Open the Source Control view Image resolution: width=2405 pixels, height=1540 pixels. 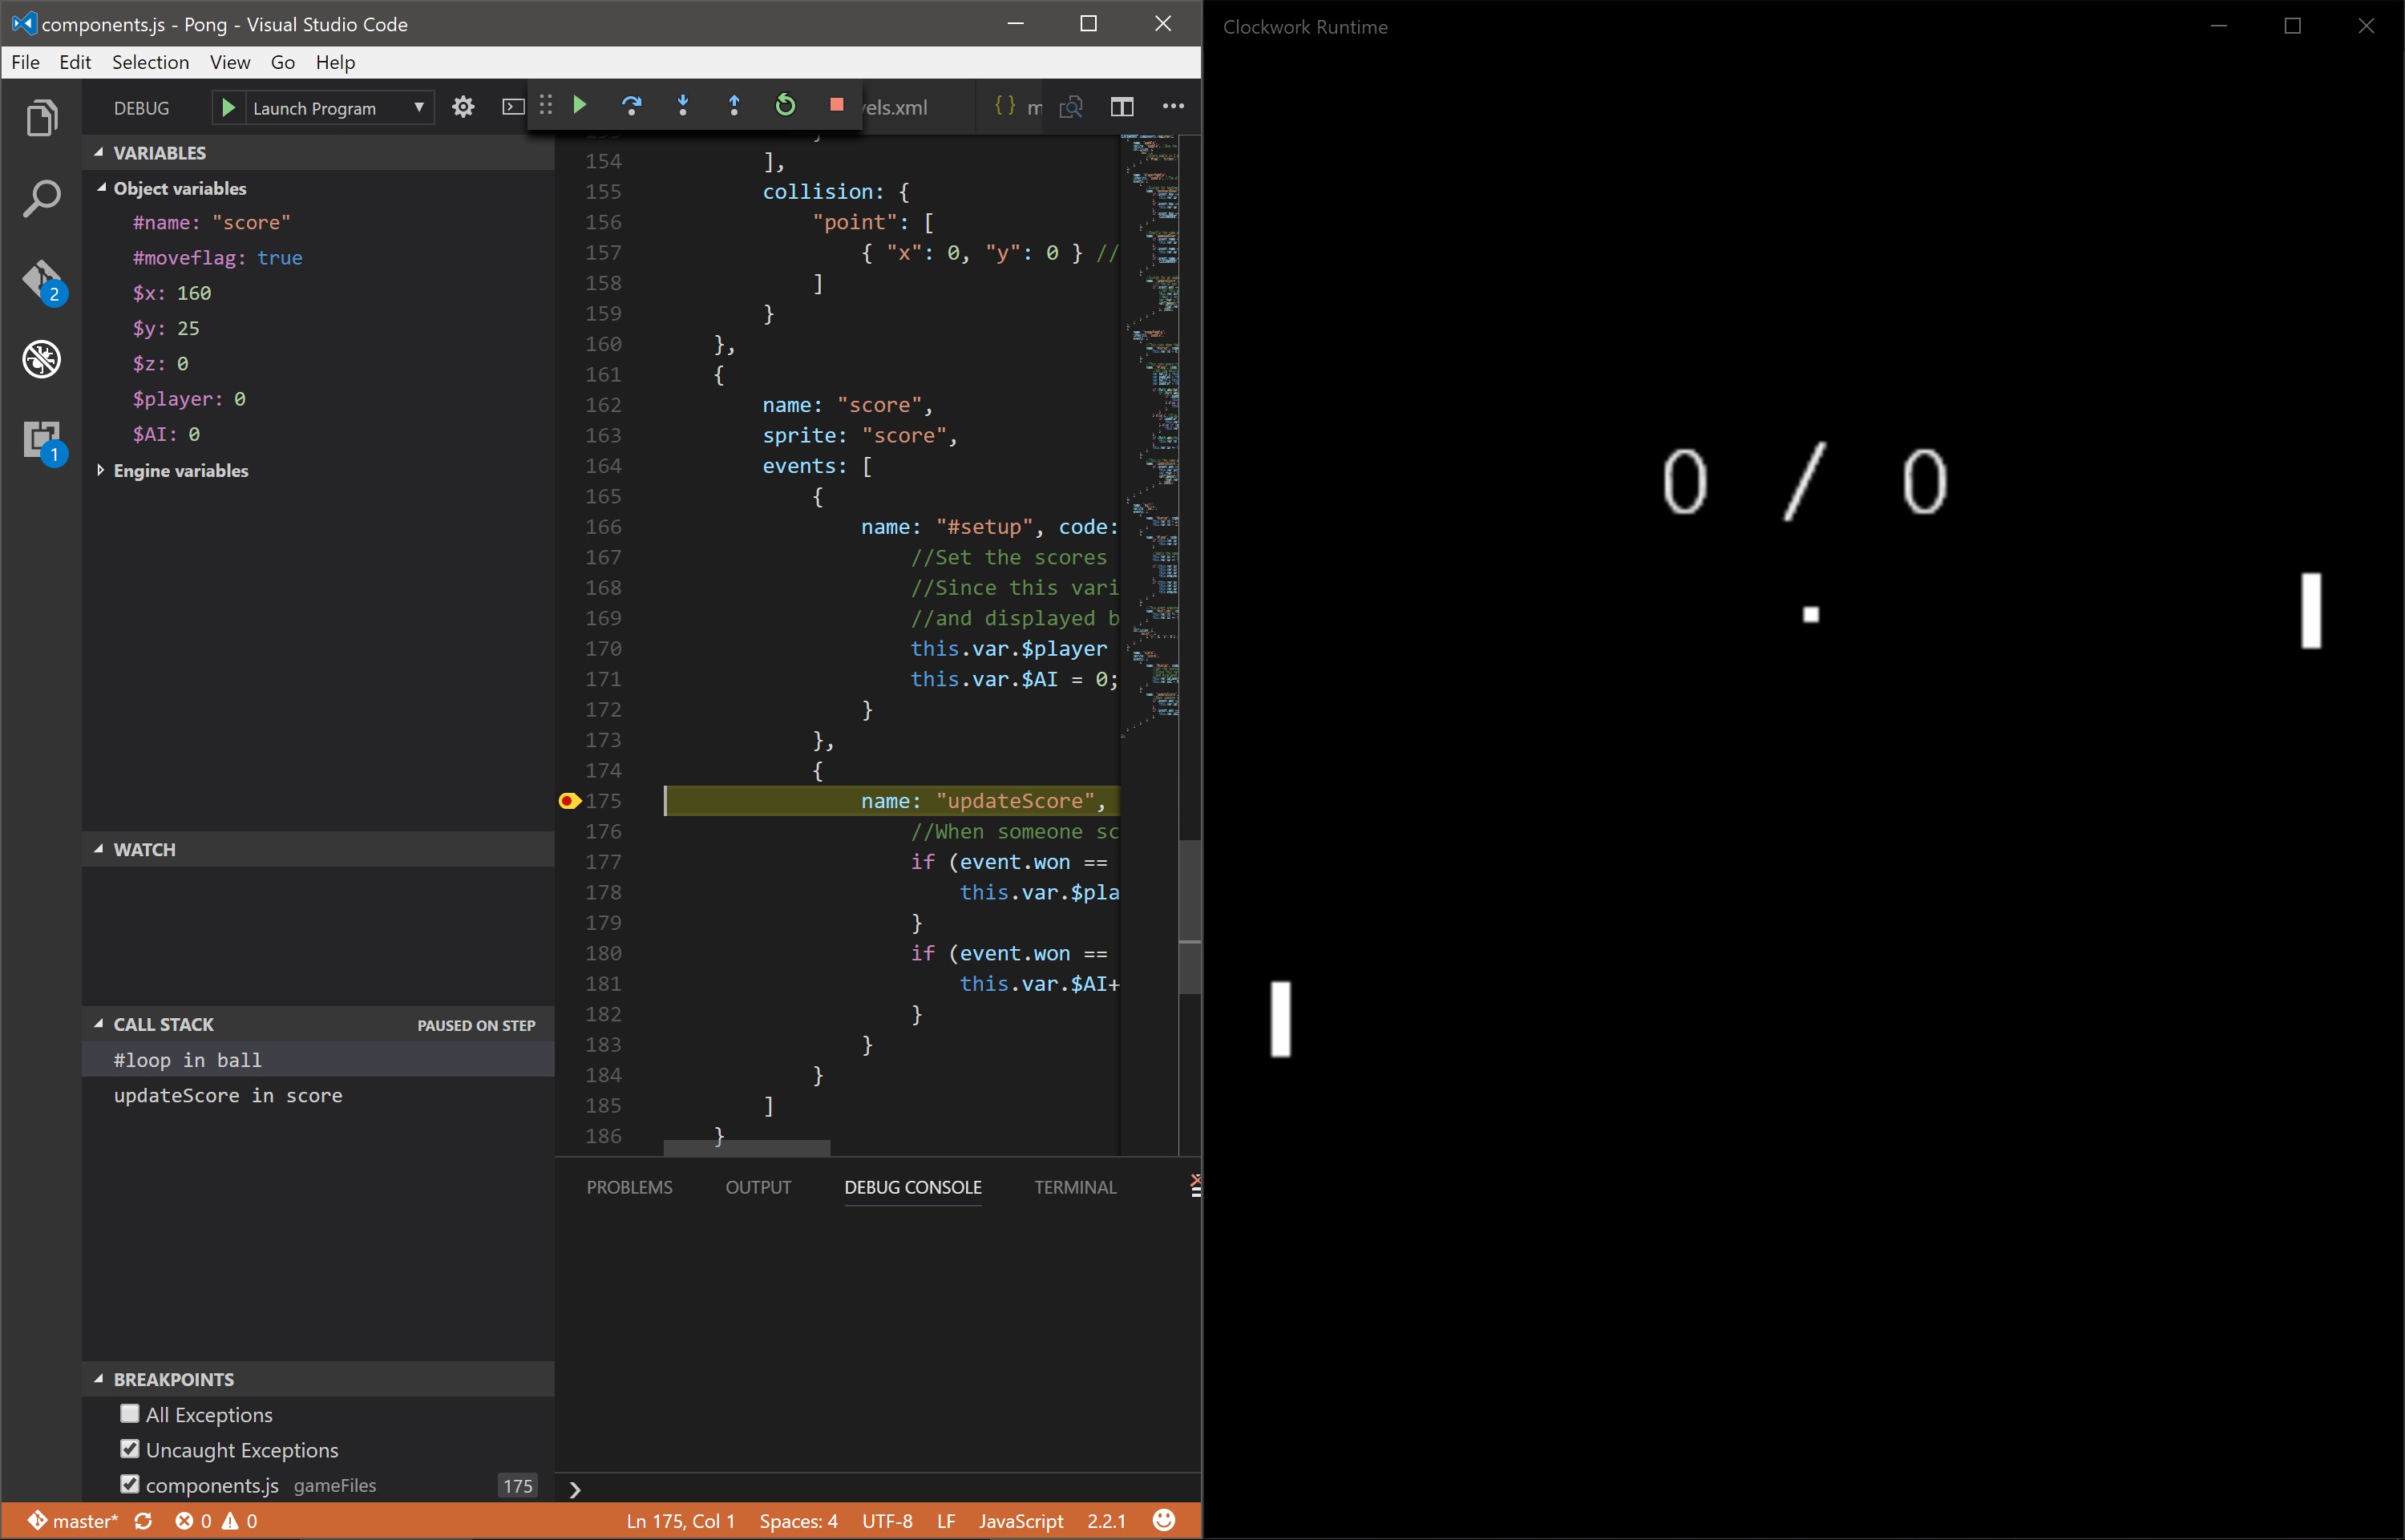tap(42, 280)
